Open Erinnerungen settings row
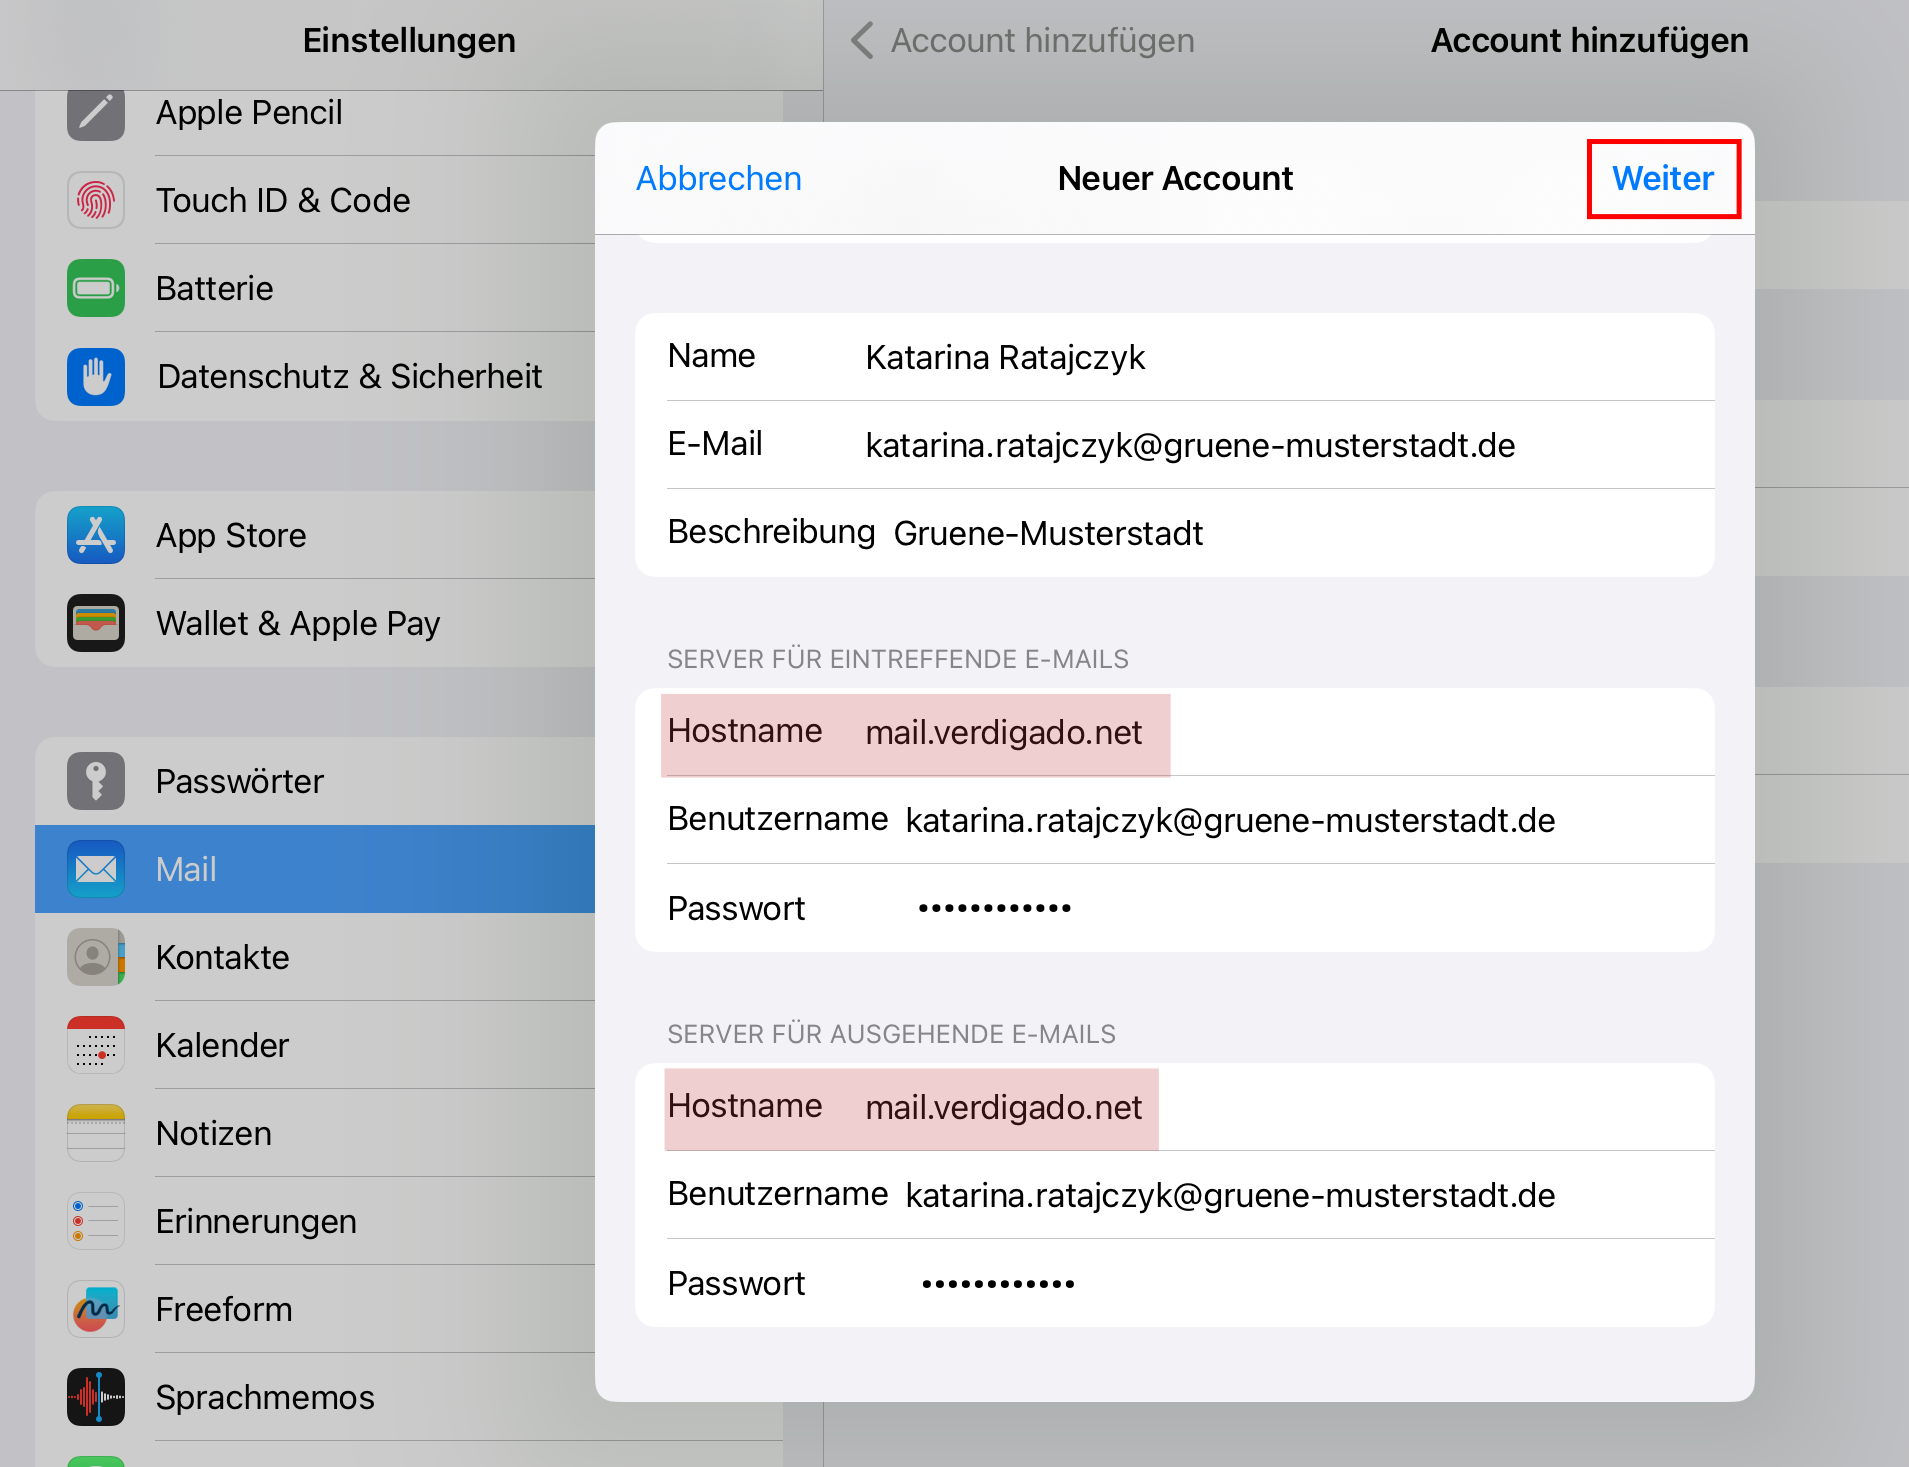Screen dimensions: 1909x1467 click(x=315, y=1221)
